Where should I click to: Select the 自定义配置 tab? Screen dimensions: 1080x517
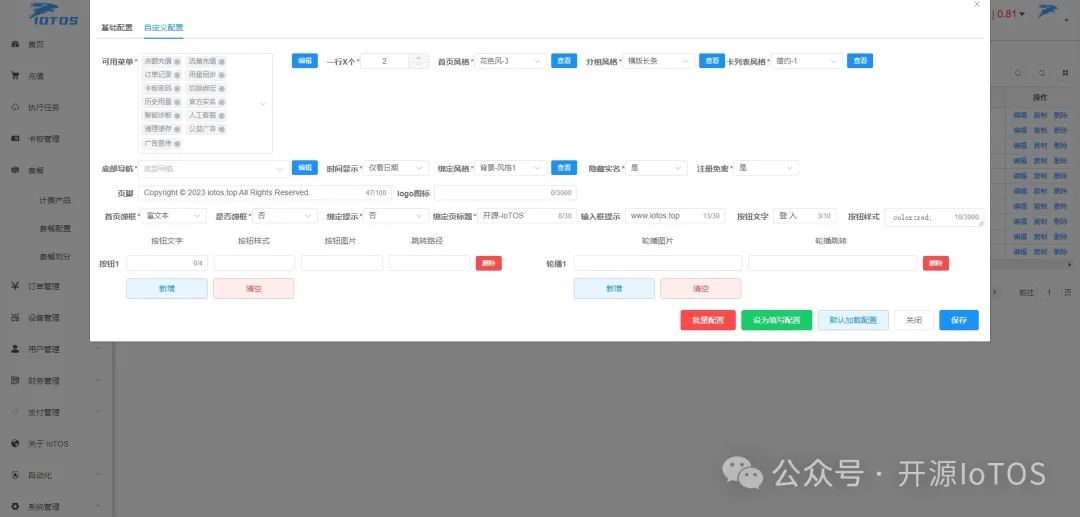pyautogui.click(x=163, y=28)
